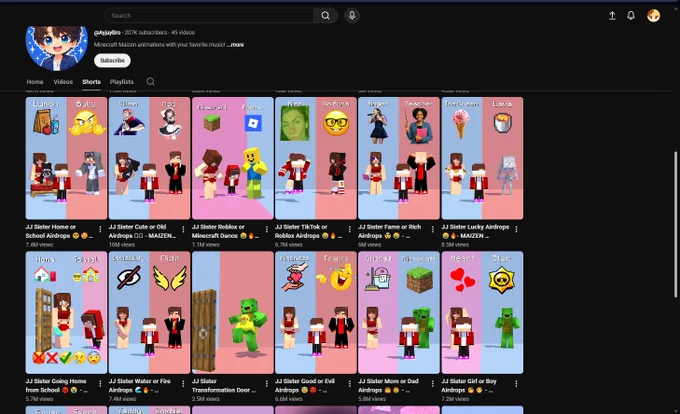The width and height of the screenshot is (680, 414).
Task: Open the Playlists tab
Action: (x=121, y=81)
